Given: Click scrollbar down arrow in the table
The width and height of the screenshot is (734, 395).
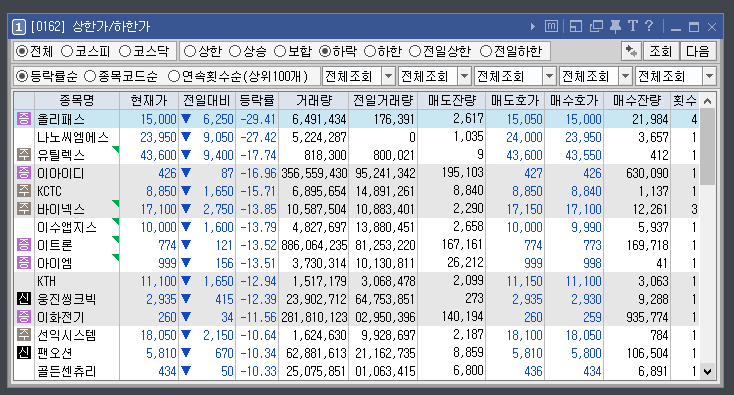Looking at the screenshot, I should [x=707, y=372].
